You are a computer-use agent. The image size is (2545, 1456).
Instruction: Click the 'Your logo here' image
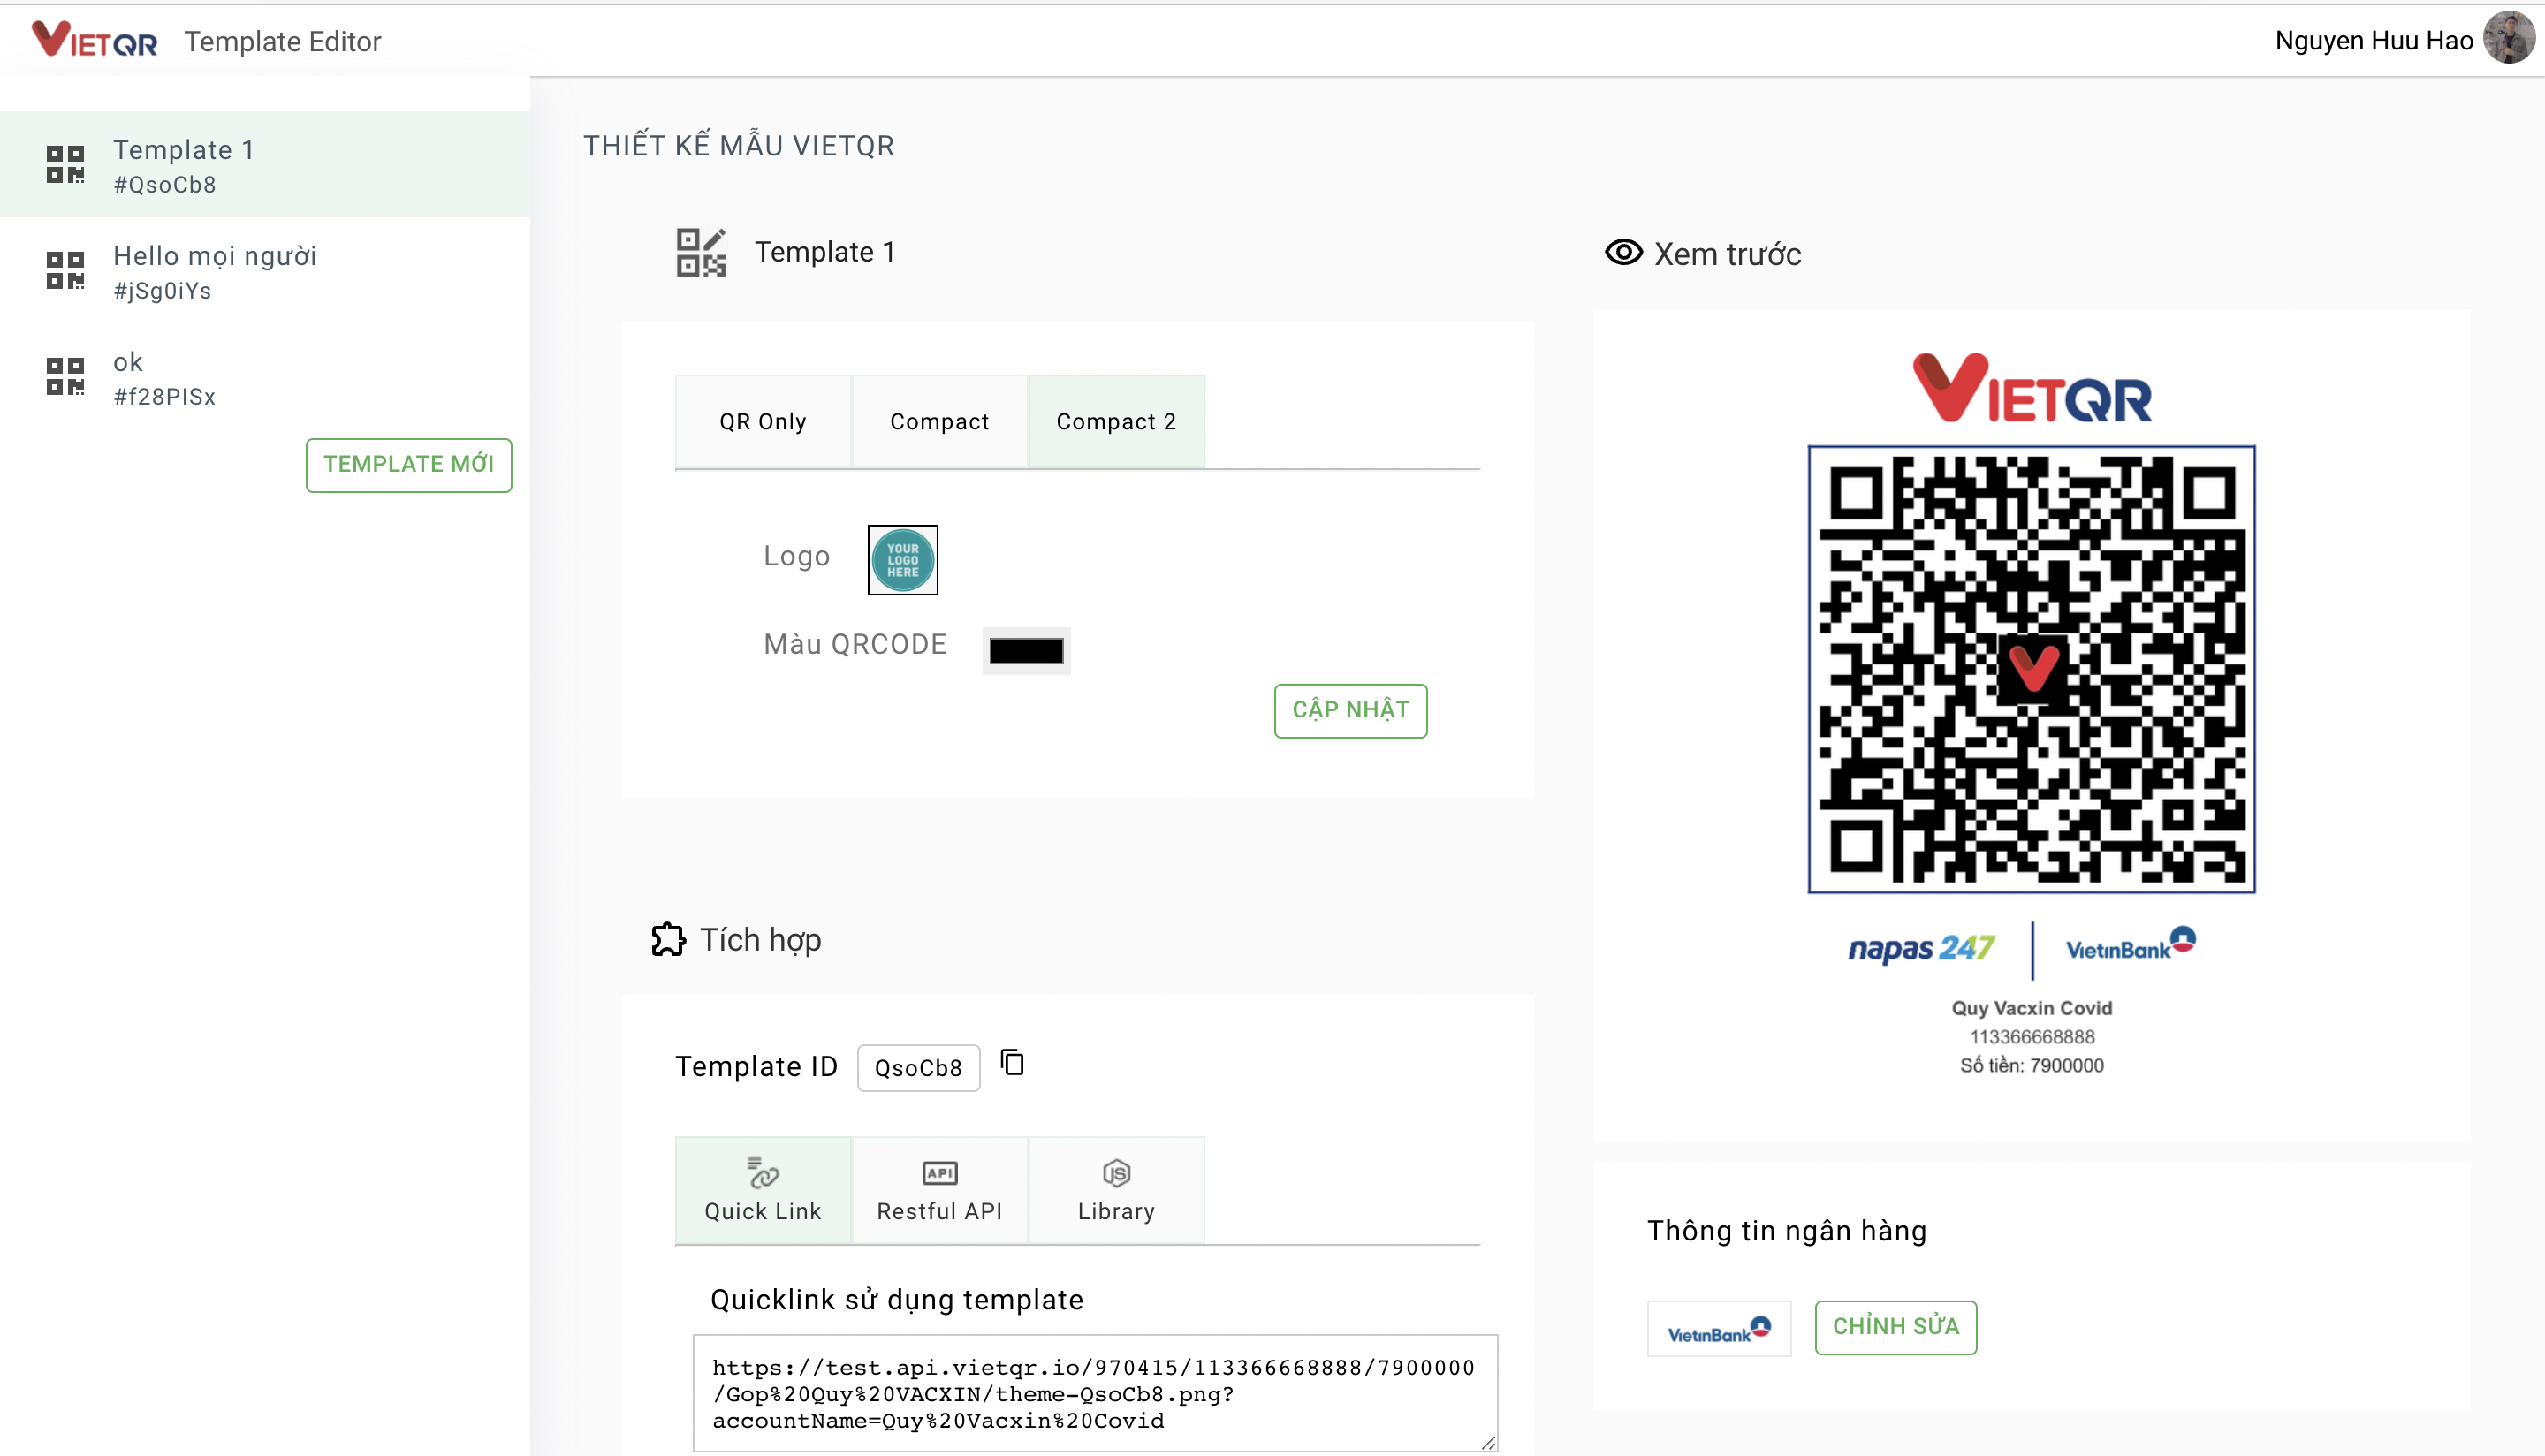[x=902, y=560]
